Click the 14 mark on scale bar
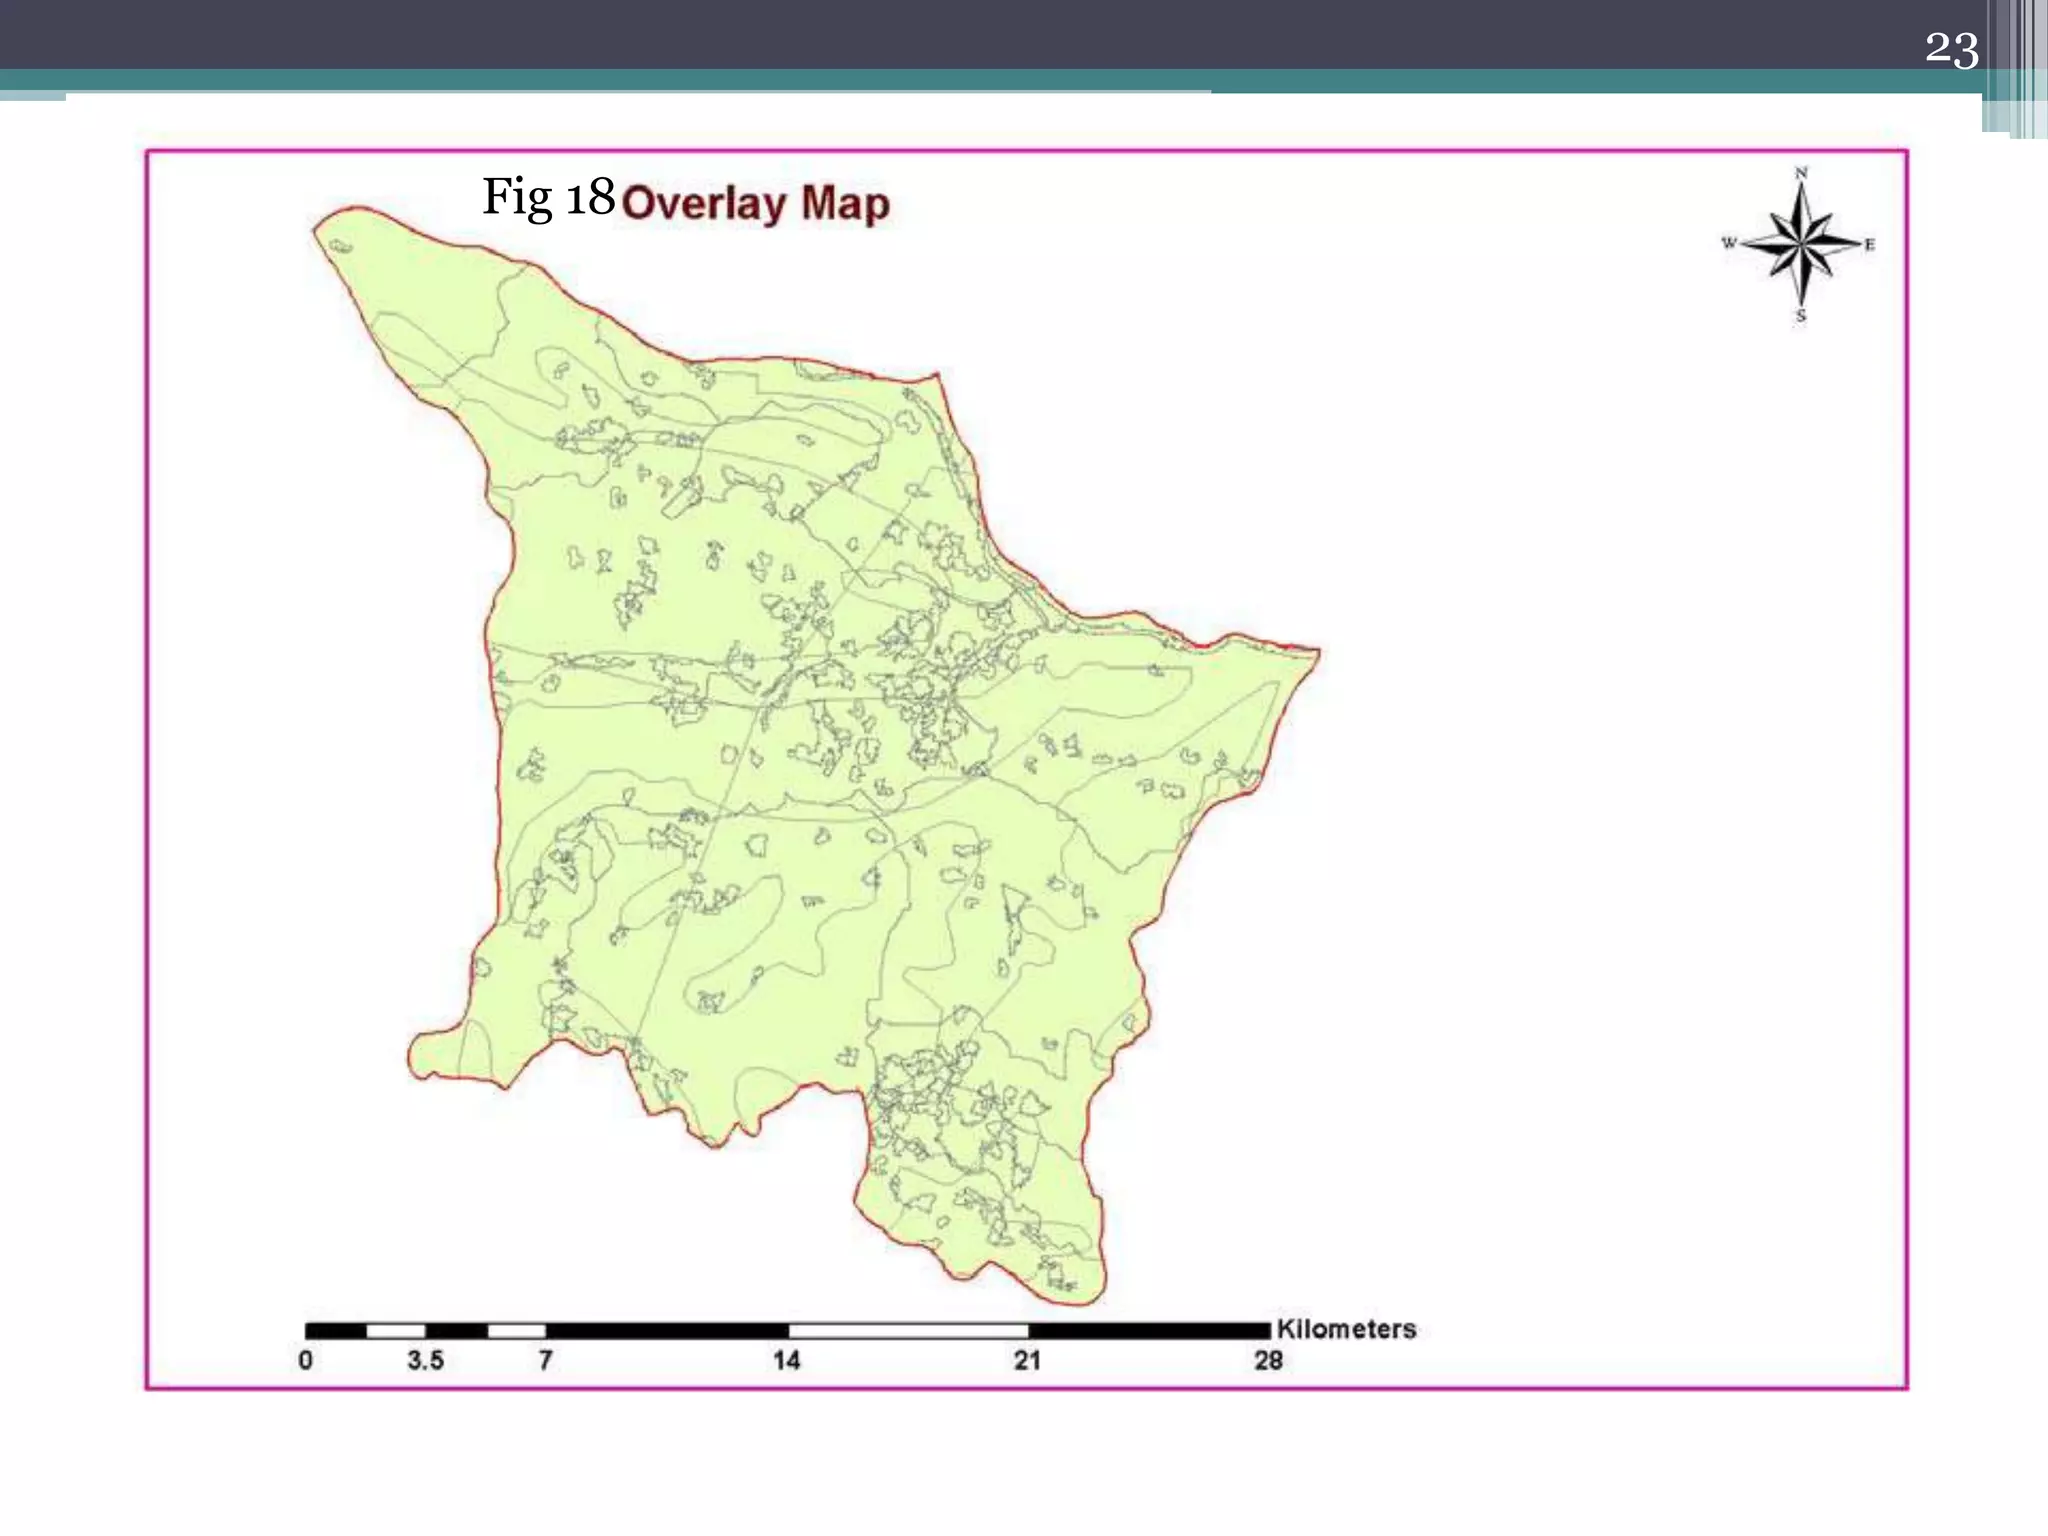 click(x=787, y=1360)
